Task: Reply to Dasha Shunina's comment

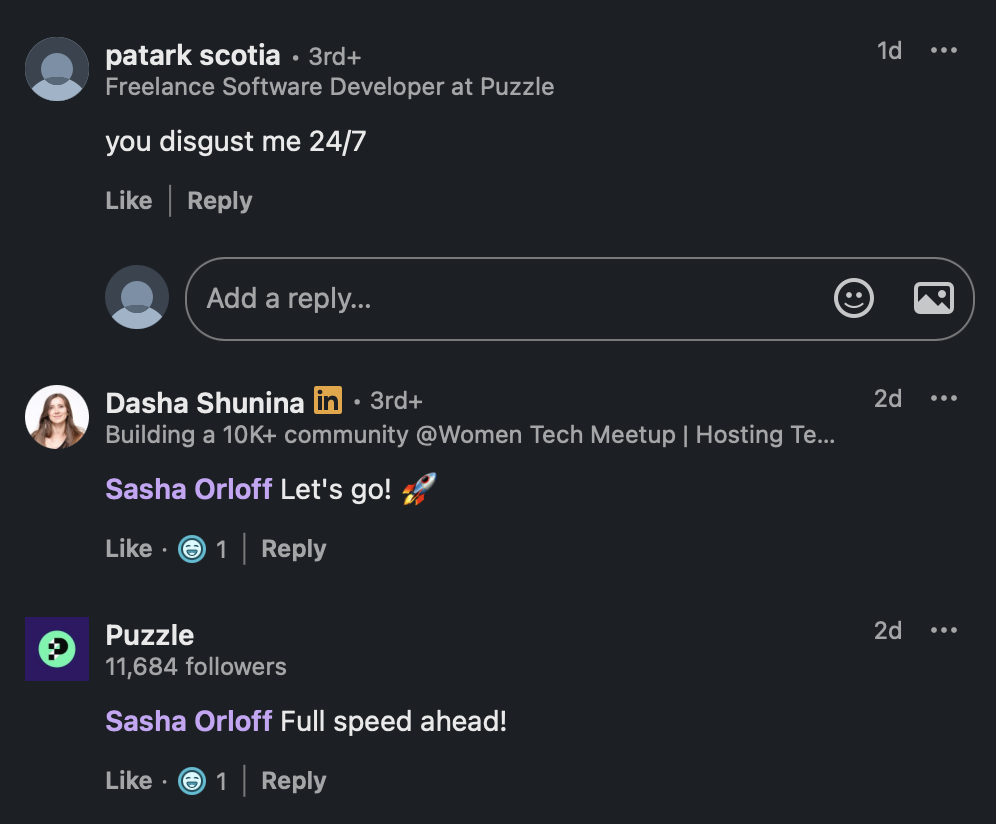Action: [x=293, y=549]
